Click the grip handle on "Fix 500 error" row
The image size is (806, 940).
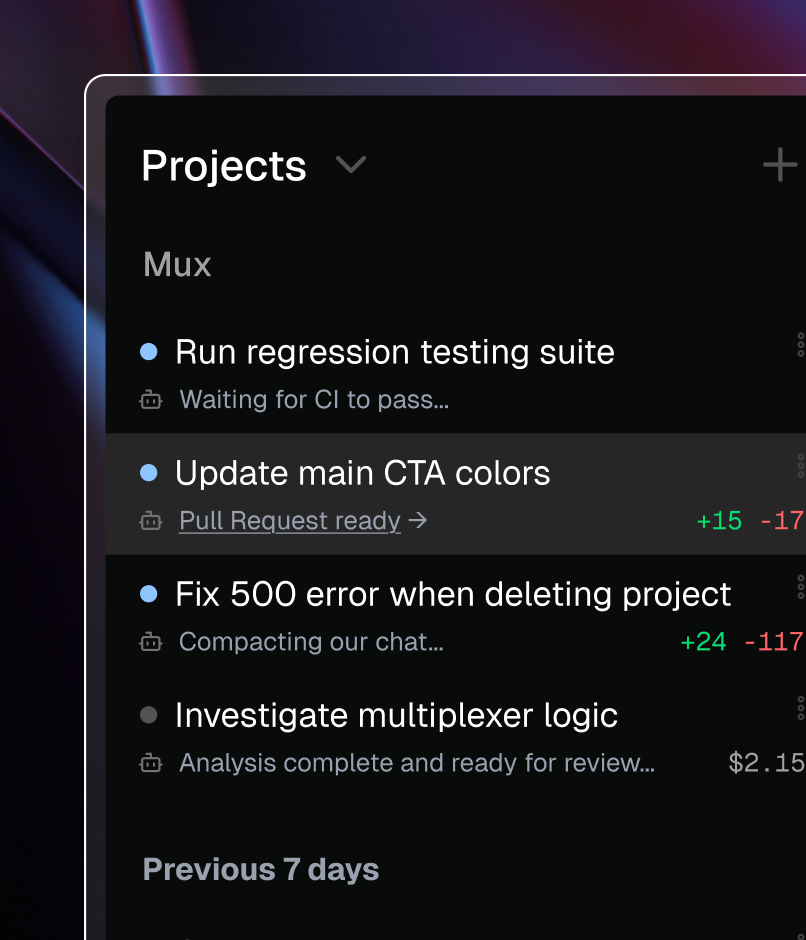[800, 587]
